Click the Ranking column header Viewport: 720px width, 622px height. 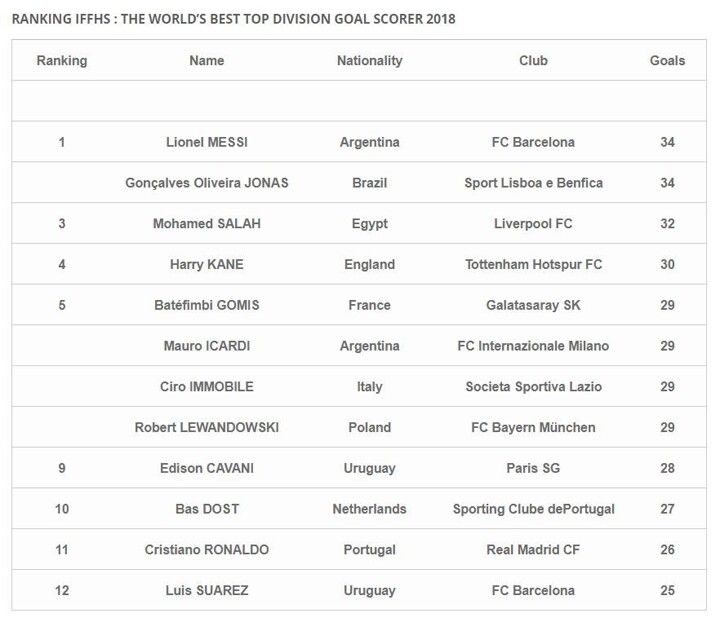tap(62, 61)
